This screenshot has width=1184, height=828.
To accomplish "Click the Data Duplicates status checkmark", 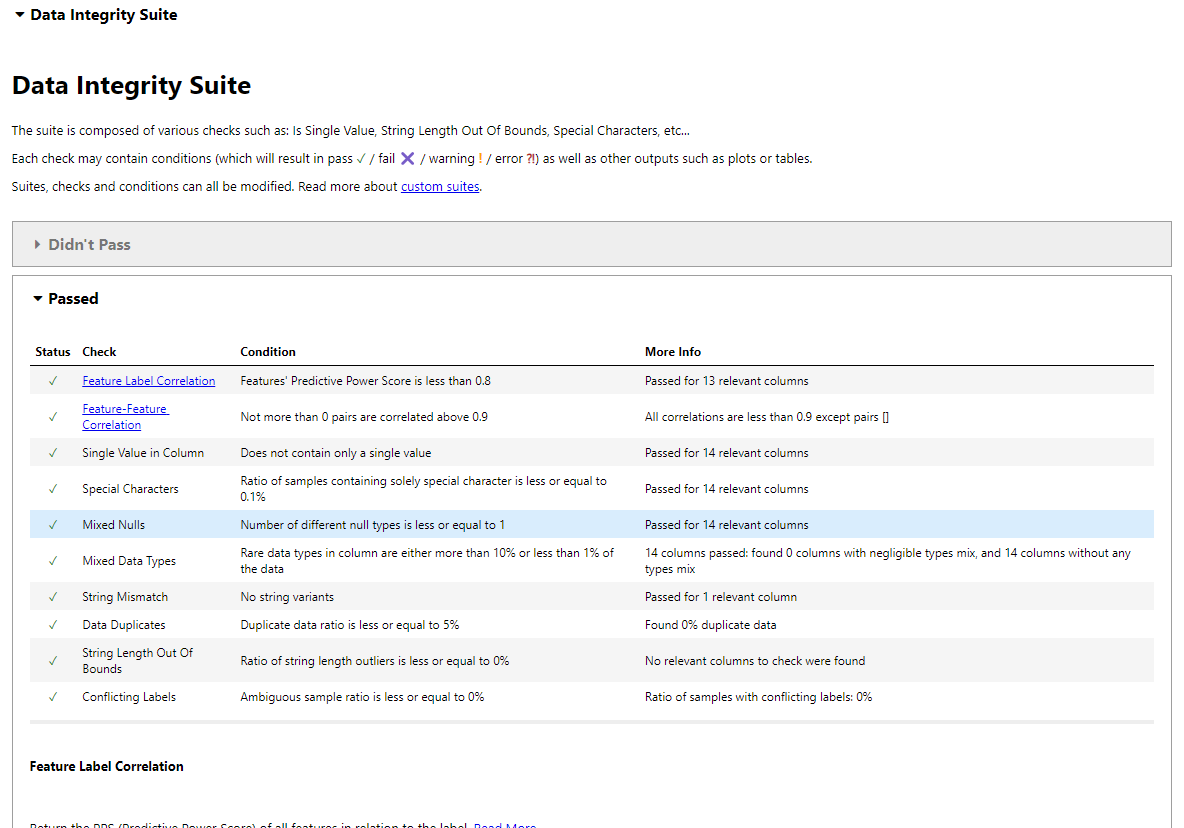I will [x=53, y=625].
